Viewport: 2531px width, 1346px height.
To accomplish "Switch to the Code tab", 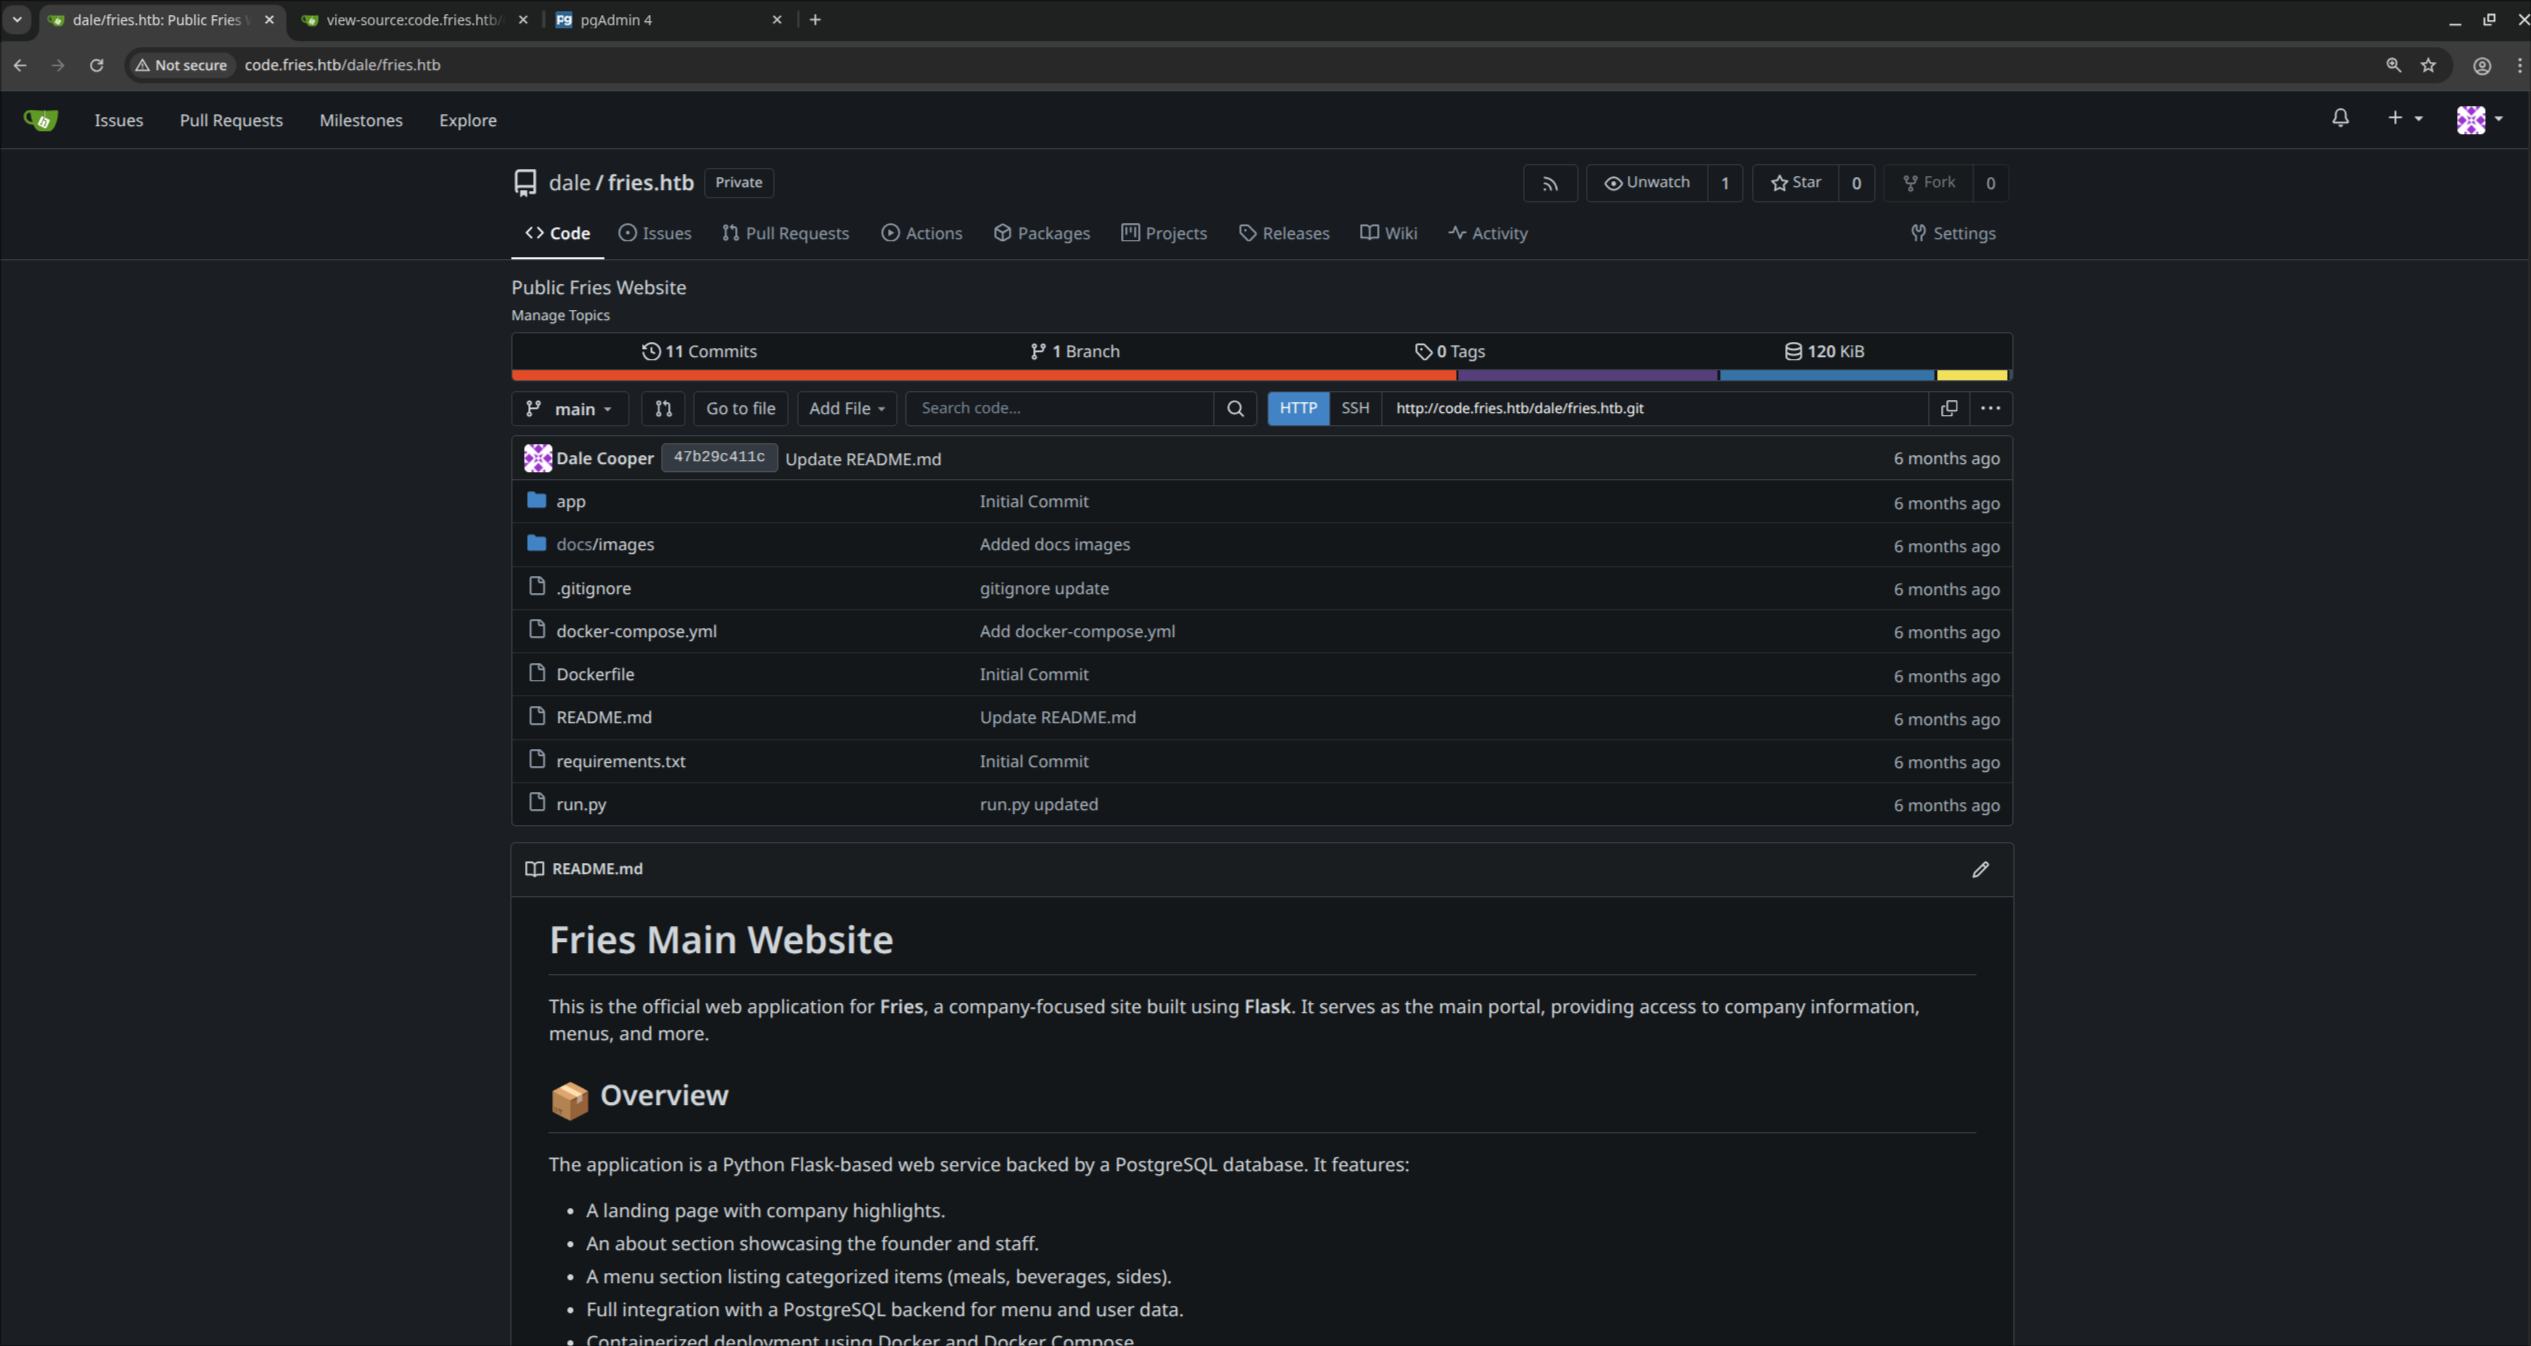I will click(x=558, y=233).
